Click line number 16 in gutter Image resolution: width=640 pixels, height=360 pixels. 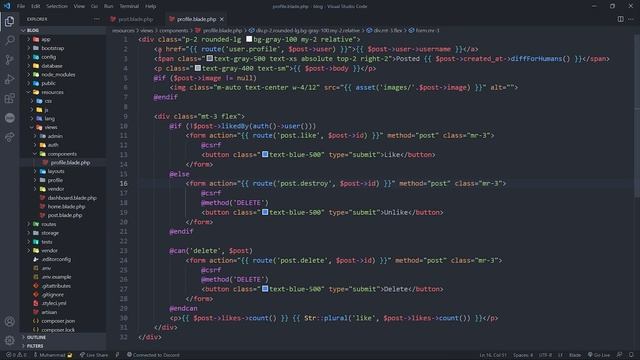point(124,183)
